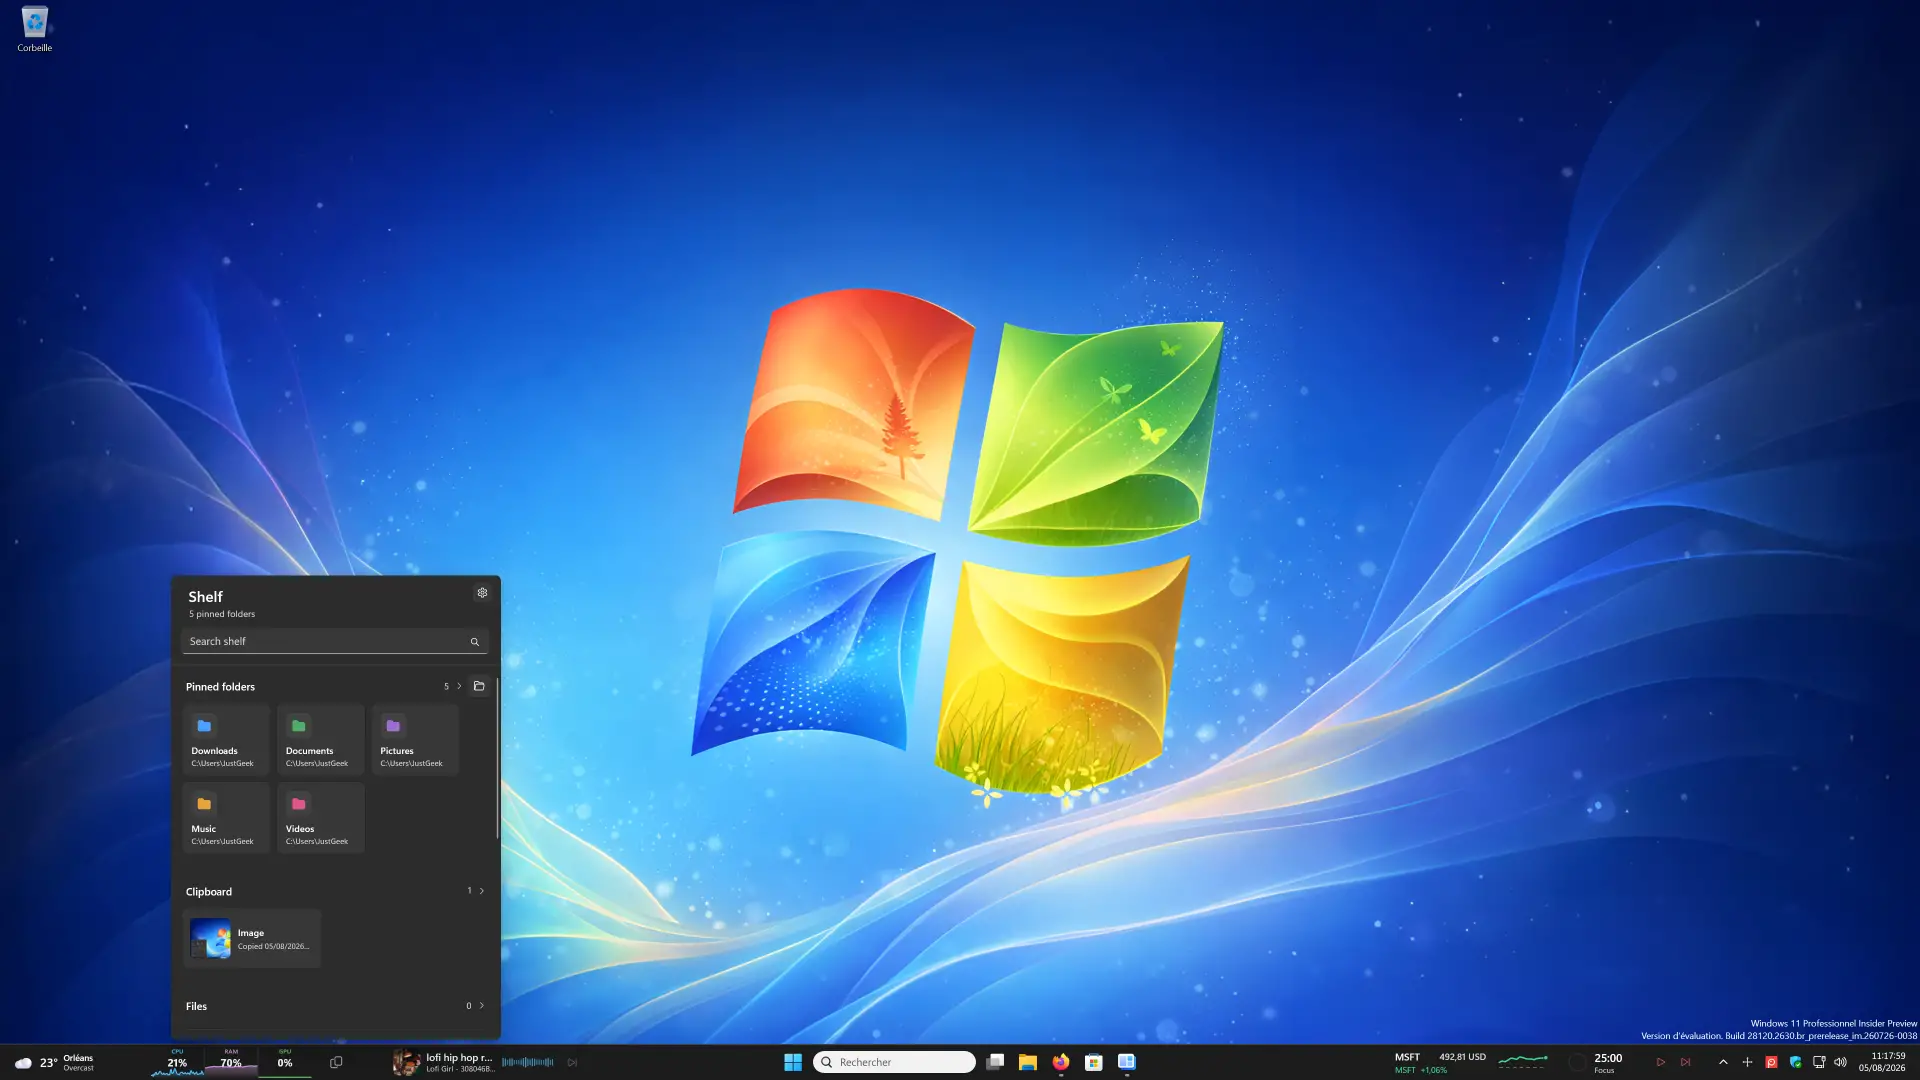Open network status tray icon

[x=1819, y=1062]
